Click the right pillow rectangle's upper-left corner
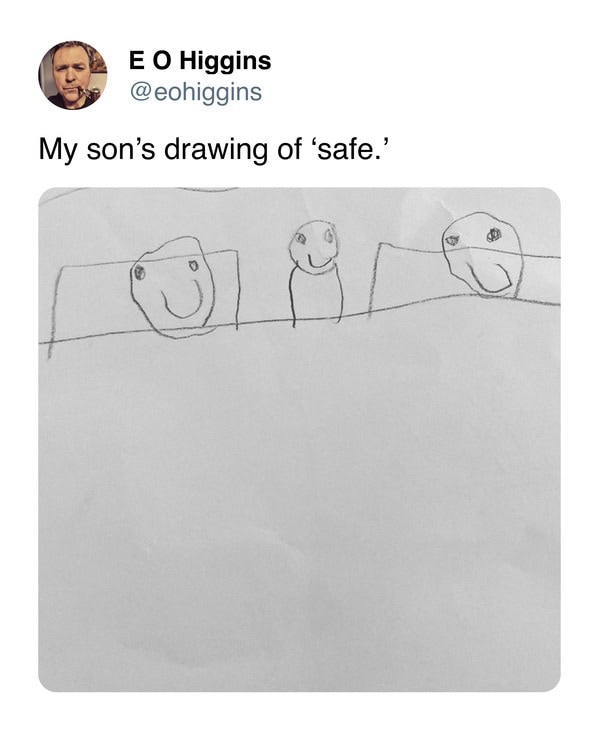Viewport: 599px width, 733px height. point(381,244)
